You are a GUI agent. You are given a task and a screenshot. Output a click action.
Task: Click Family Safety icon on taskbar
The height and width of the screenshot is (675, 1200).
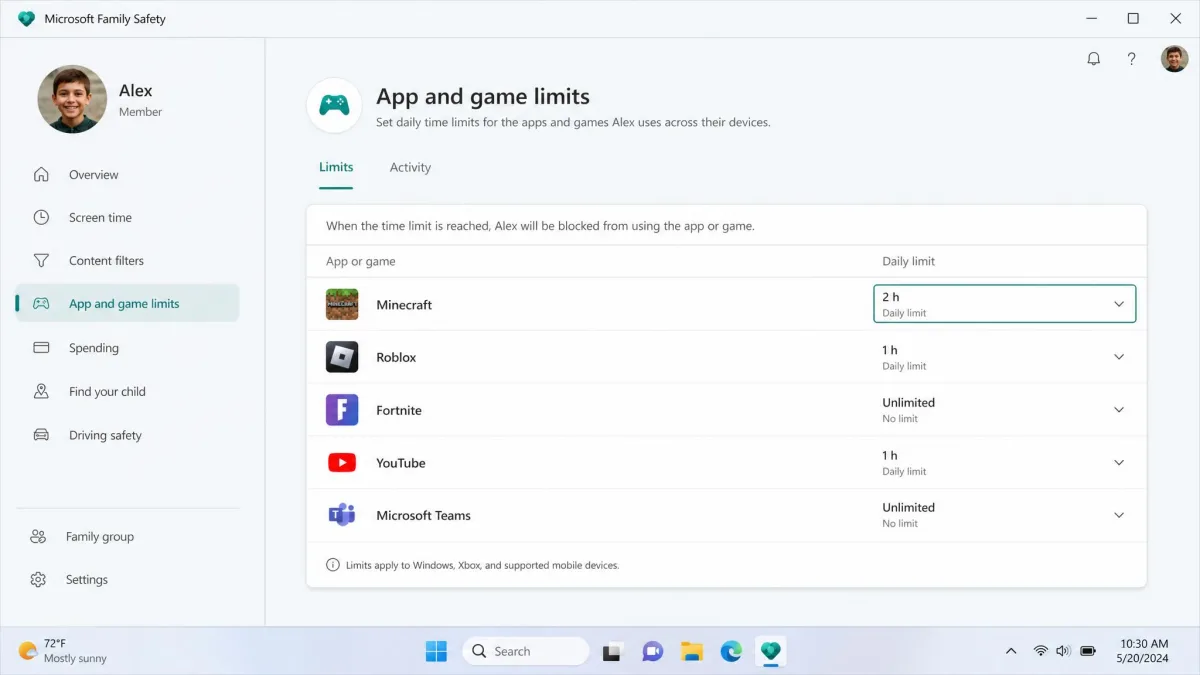click(x=770, y=652)
